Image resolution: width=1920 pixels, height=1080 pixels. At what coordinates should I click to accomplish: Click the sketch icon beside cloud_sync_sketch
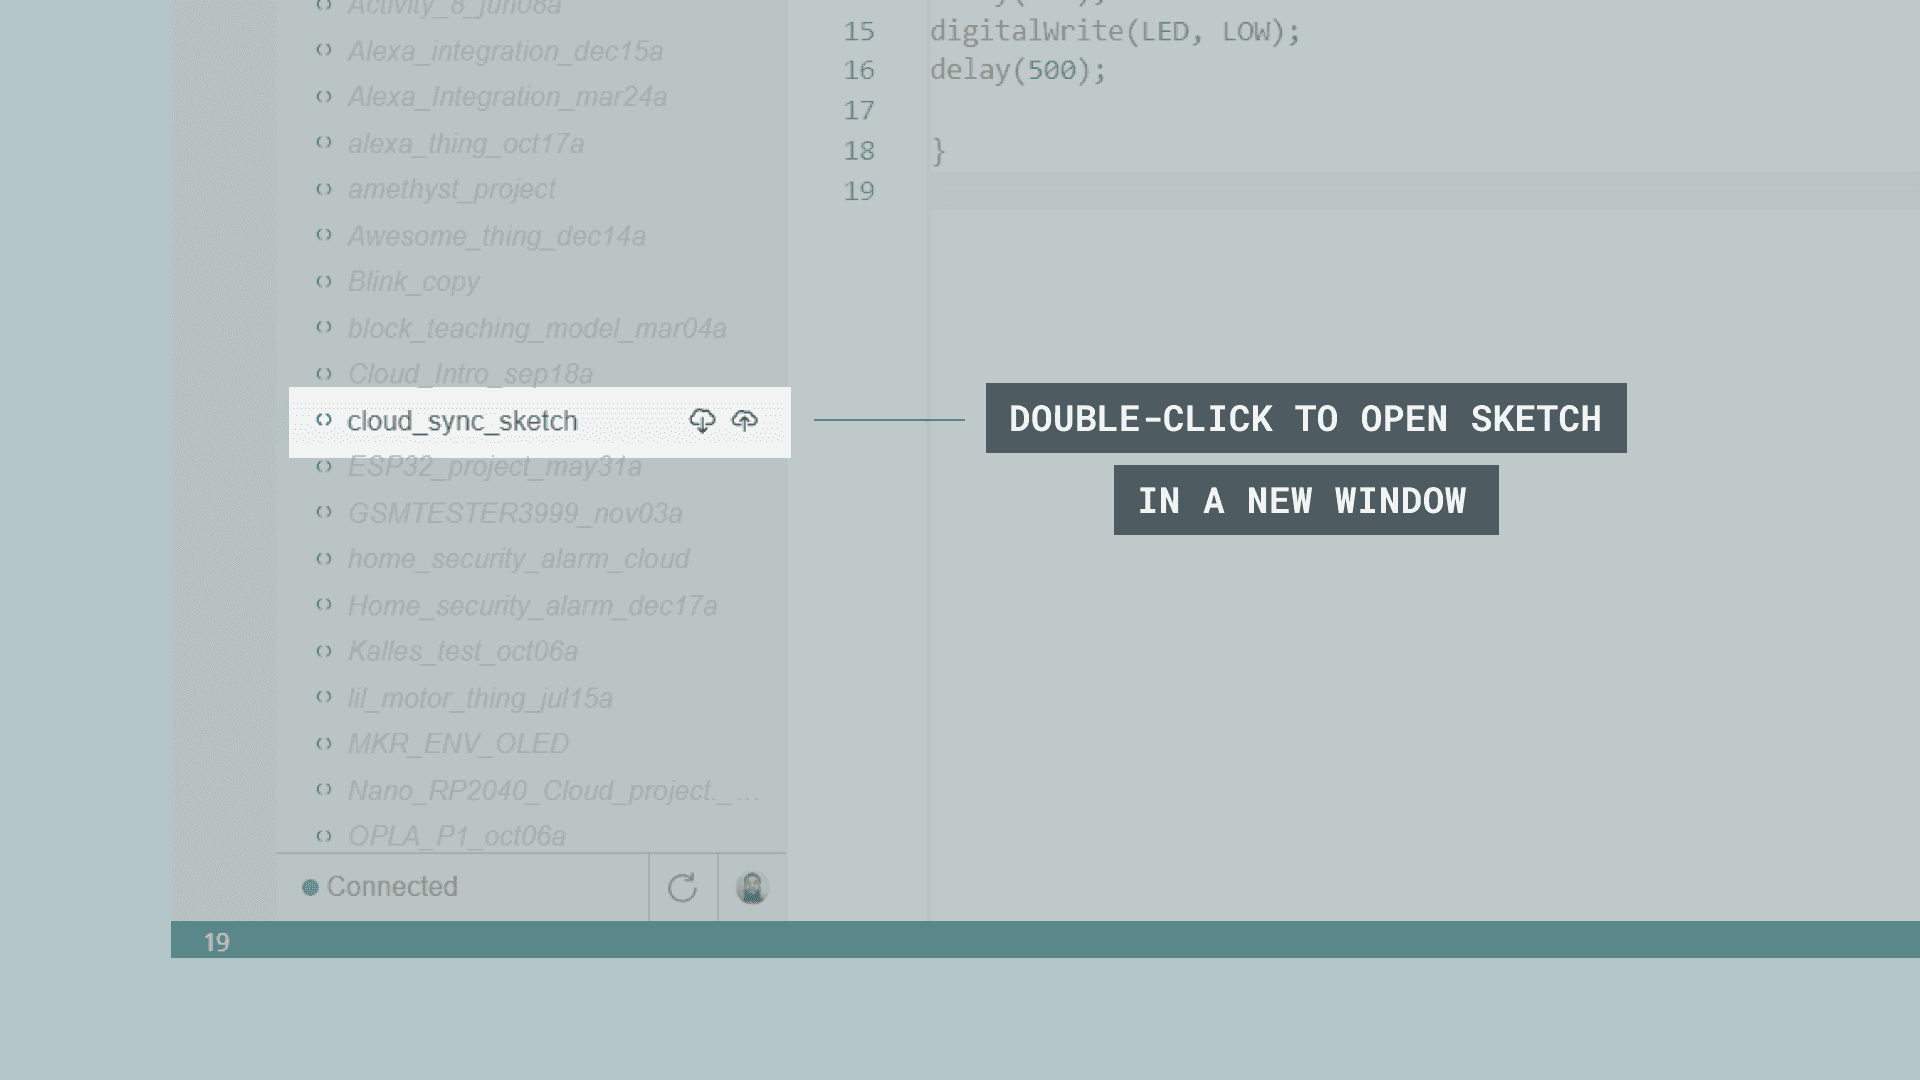(x=324, y=420)
